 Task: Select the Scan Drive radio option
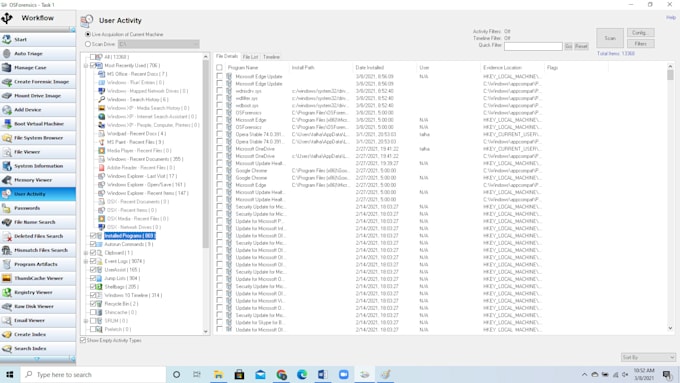tap(88, 44)
